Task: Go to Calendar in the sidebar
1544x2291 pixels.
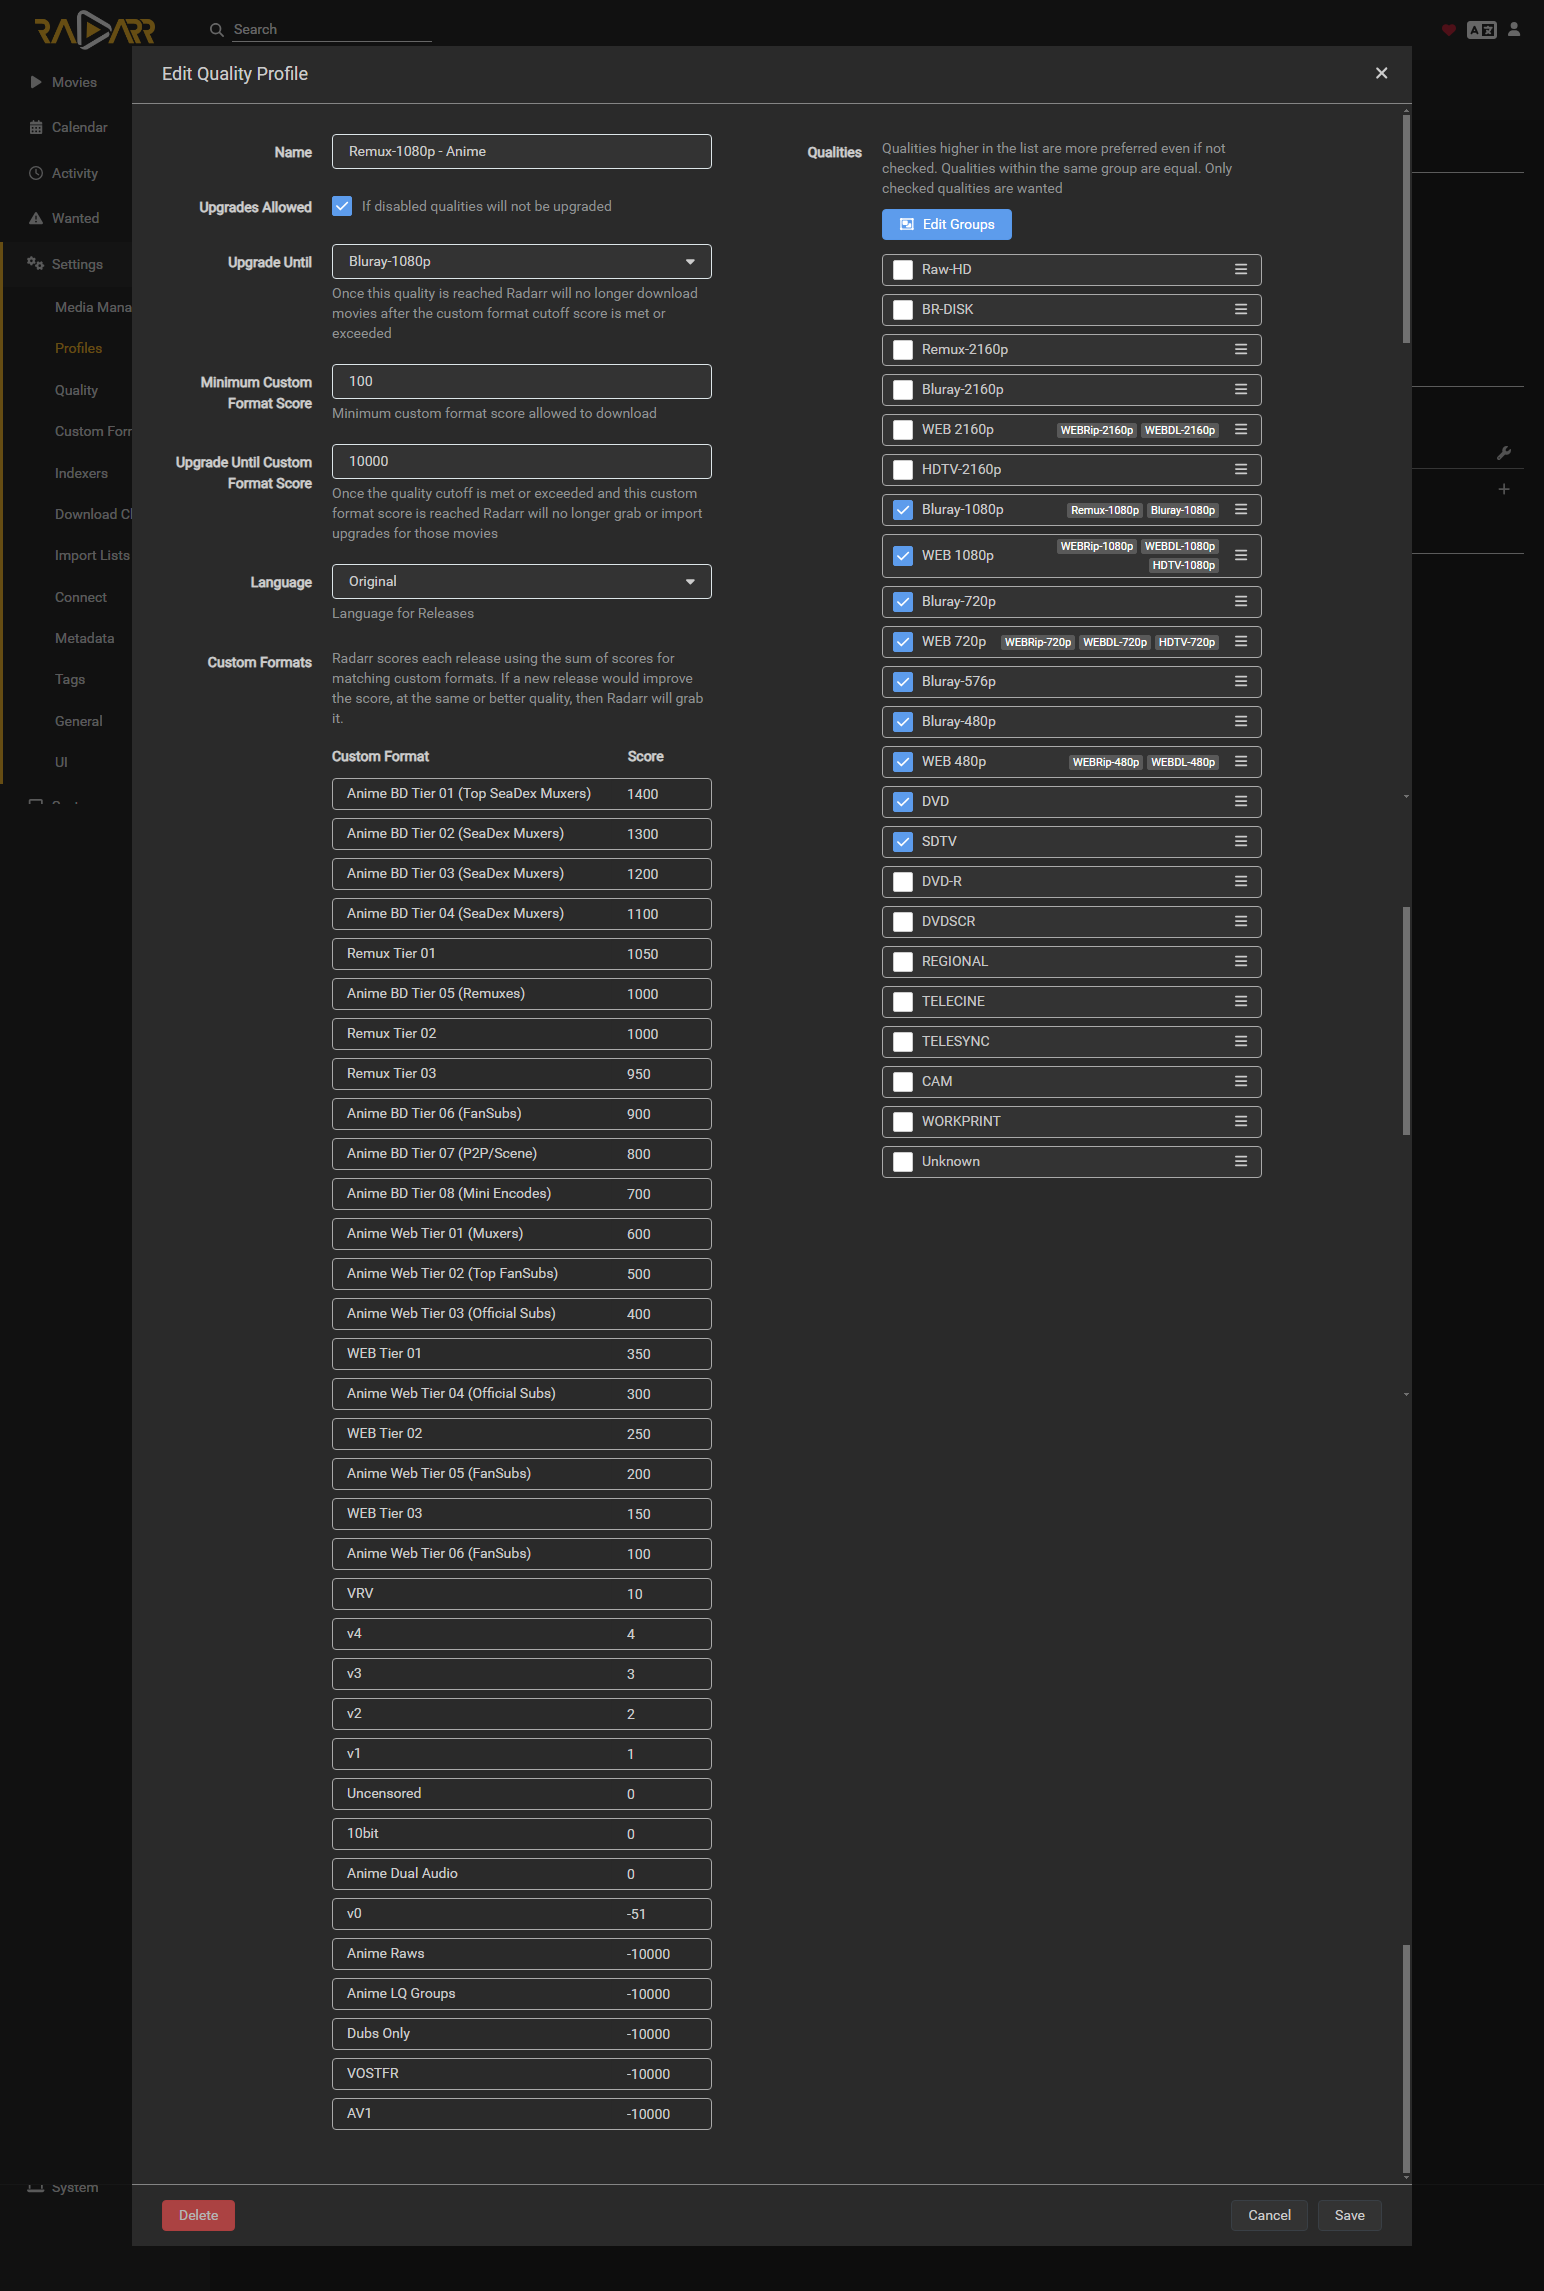Action: [79, 127]
